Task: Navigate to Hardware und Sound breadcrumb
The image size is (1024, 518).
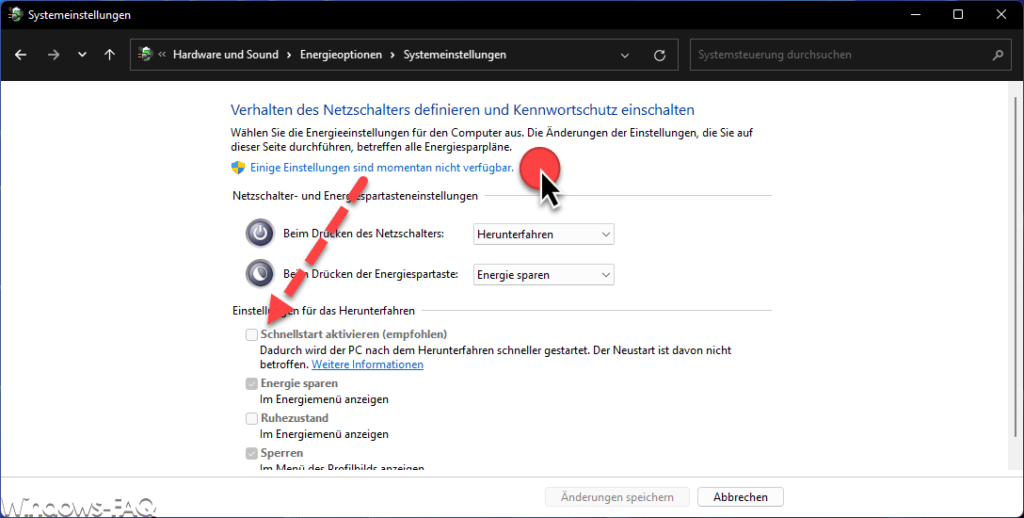Action: 225,55
